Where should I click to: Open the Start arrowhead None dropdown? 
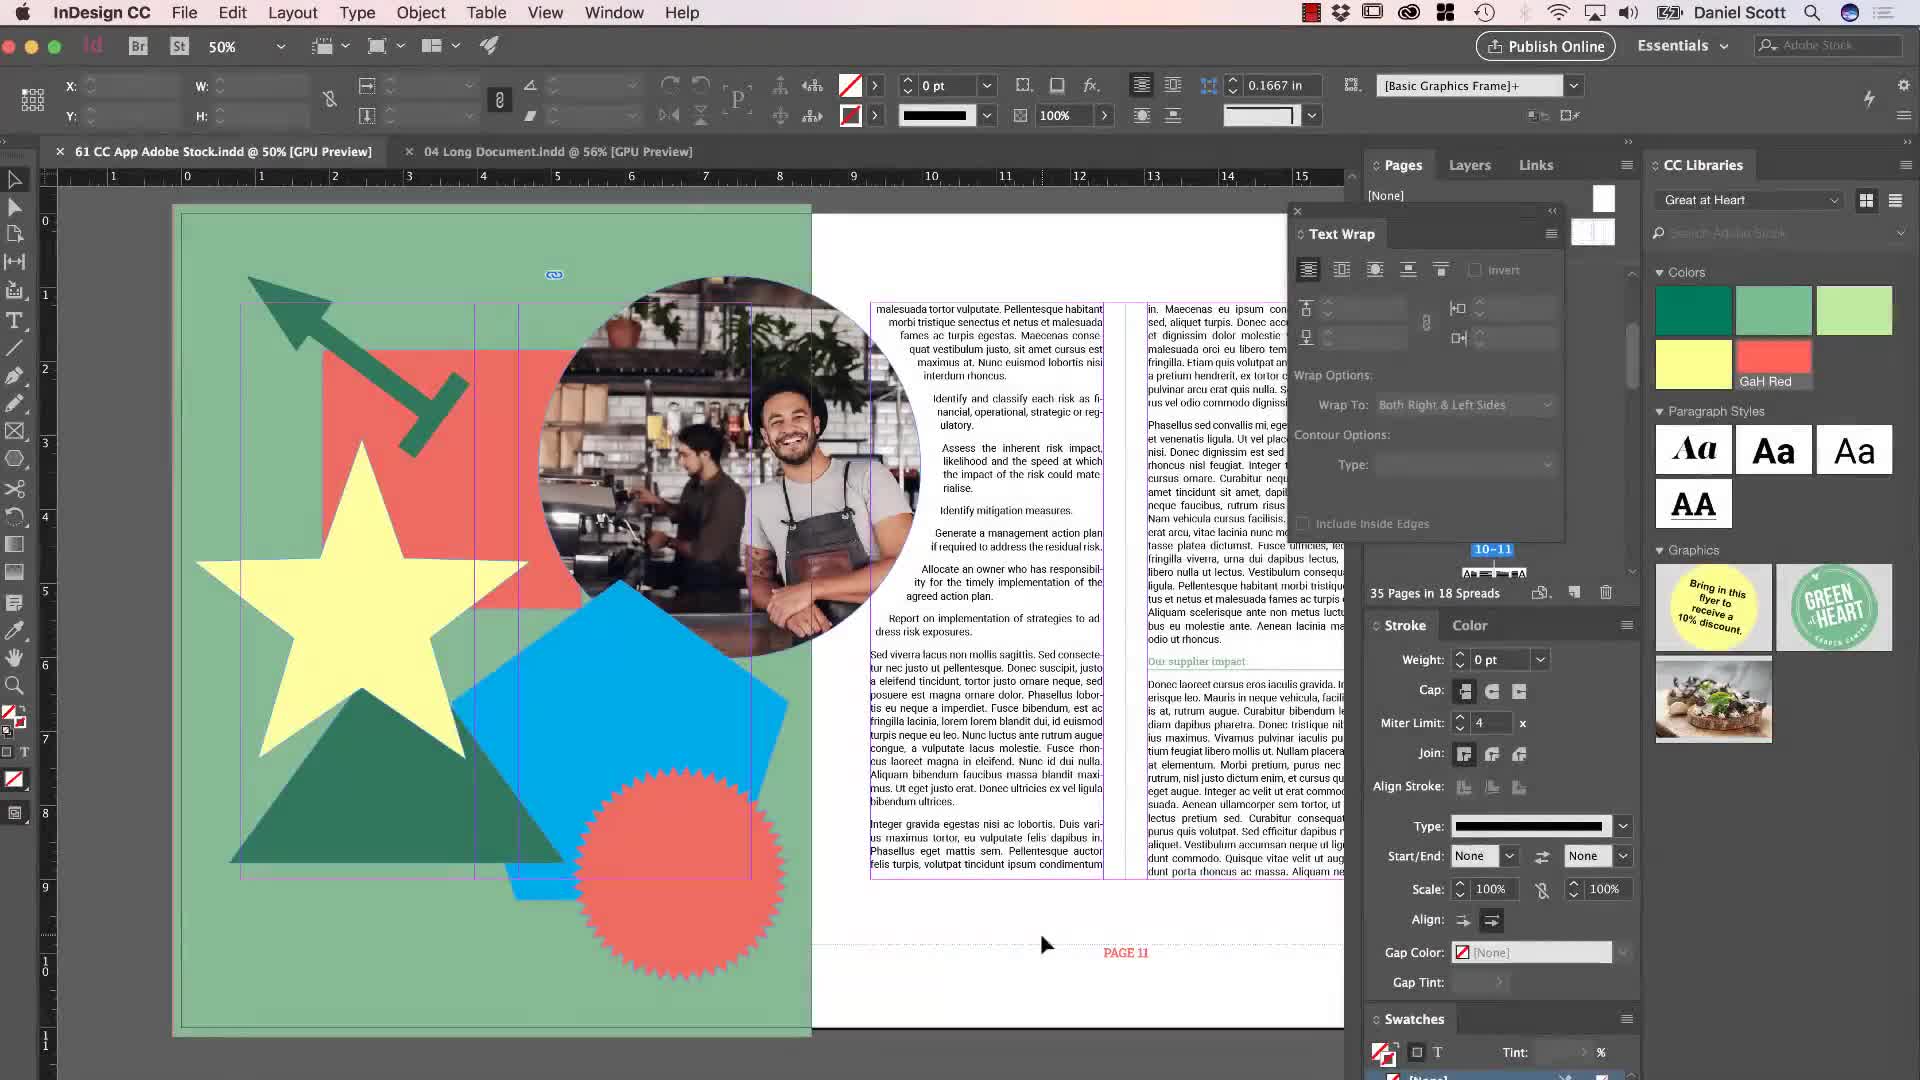click(x=1510, y=857)
